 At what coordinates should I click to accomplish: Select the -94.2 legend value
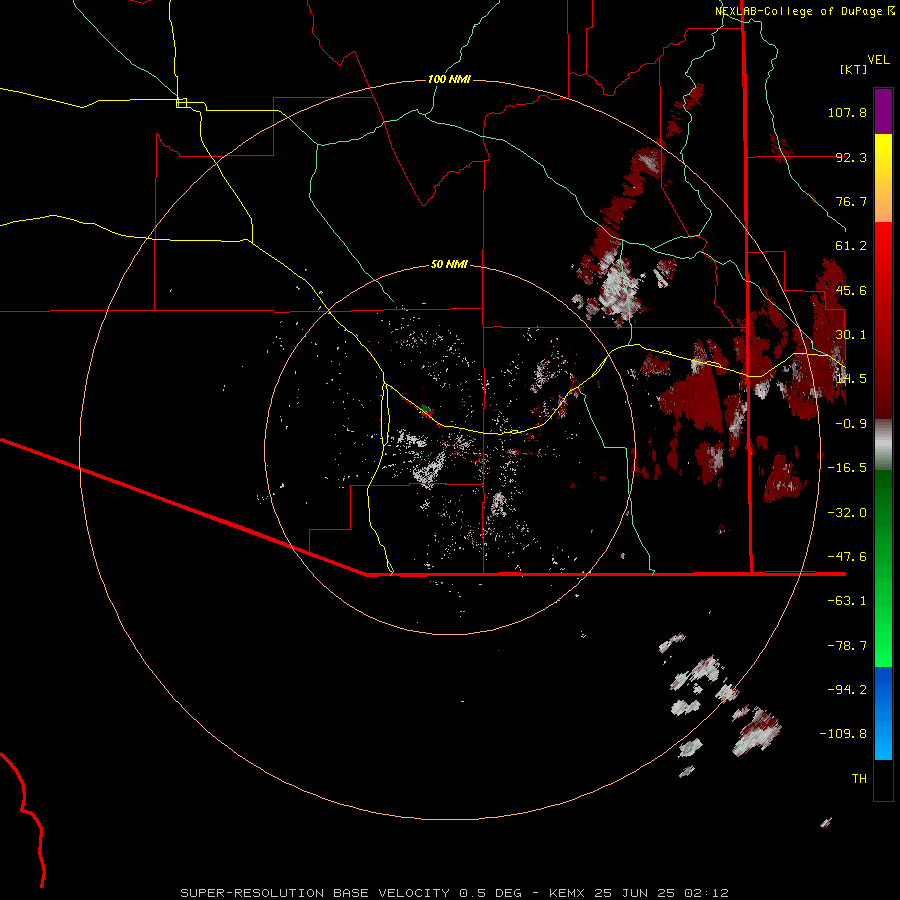coord(847,690)
